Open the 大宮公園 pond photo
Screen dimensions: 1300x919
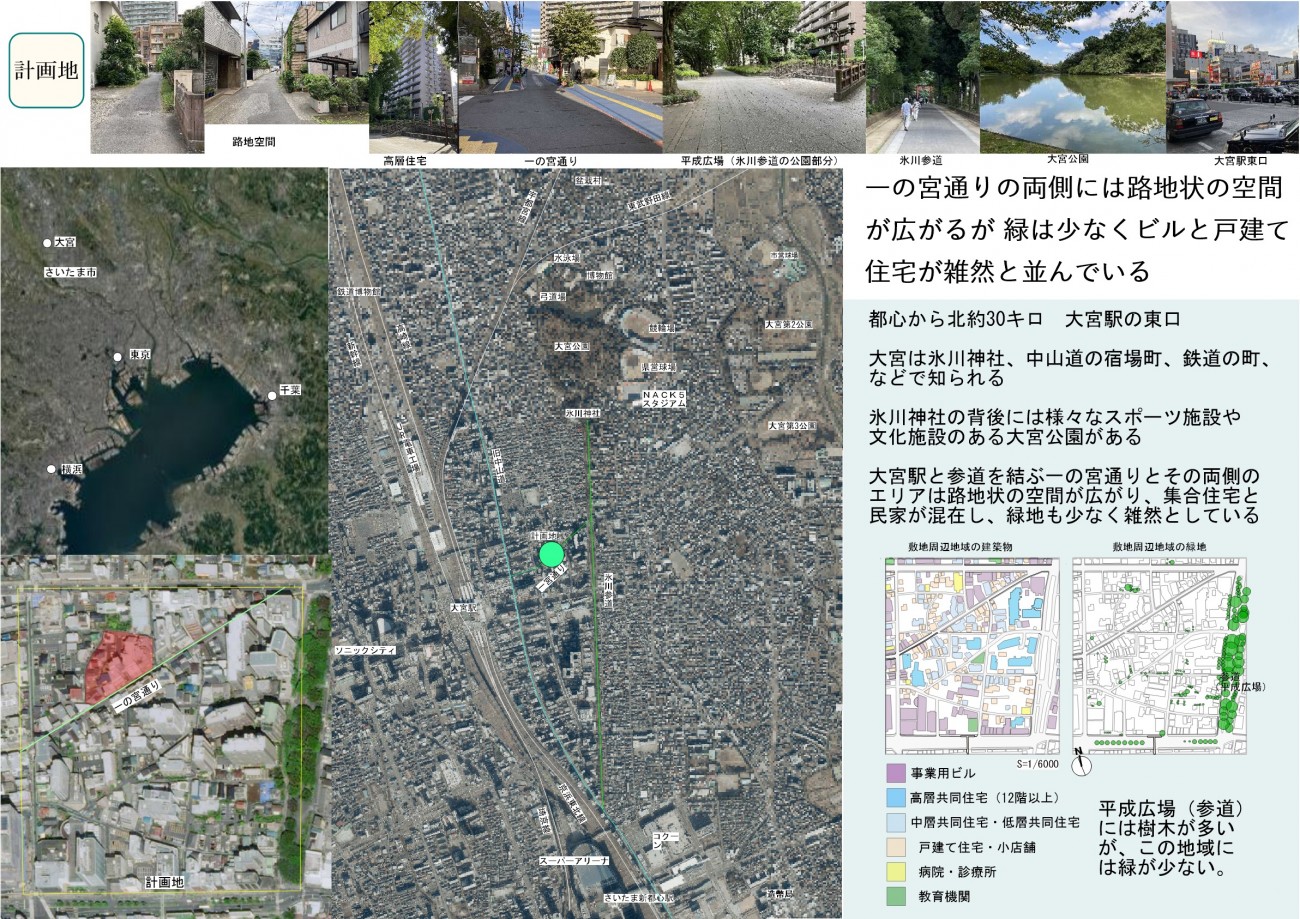pos(1072,77)
